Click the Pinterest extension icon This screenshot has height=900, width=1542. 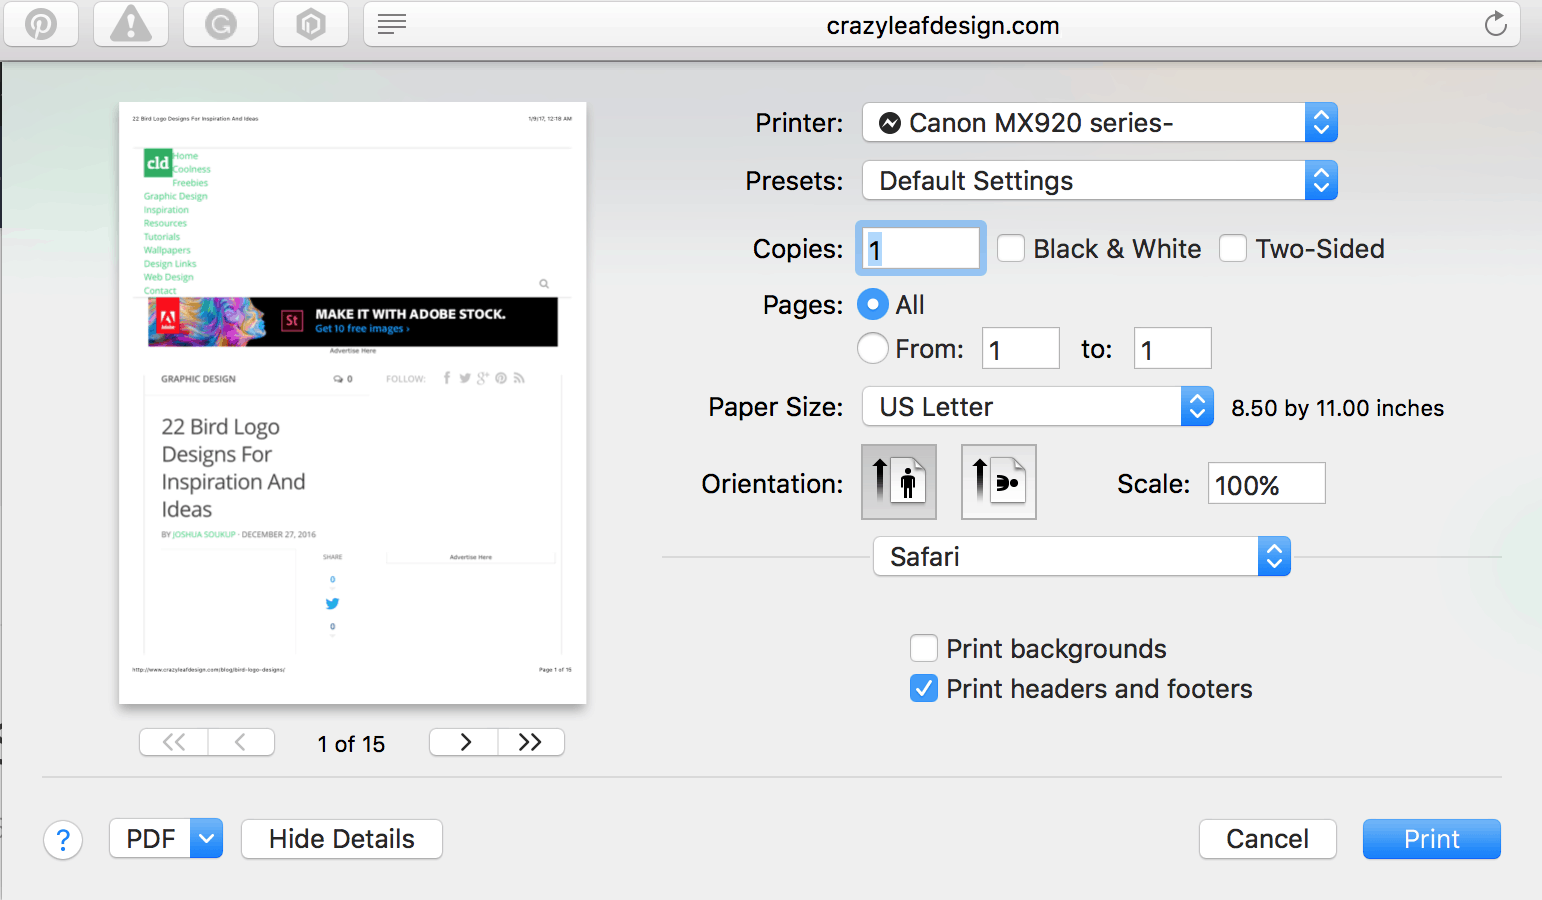[x=41, y=24]
